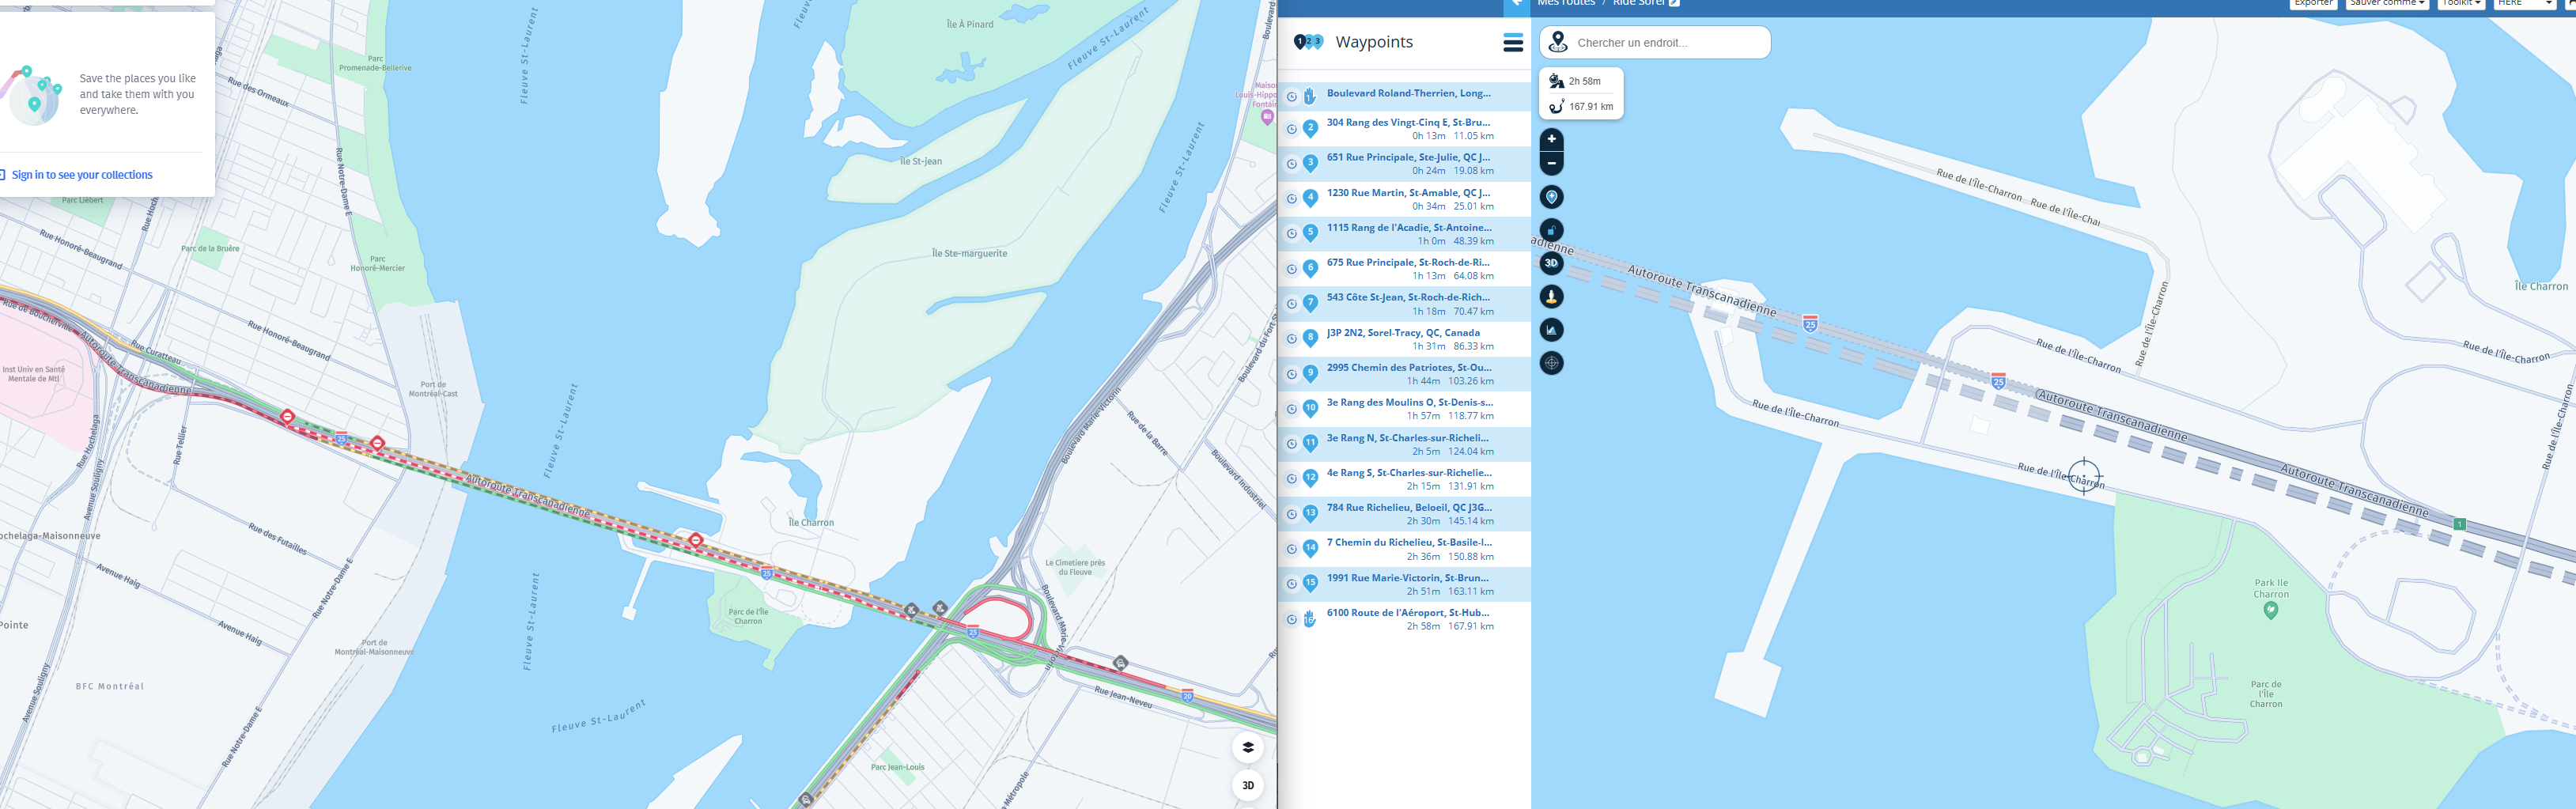The width and height of the screenshot is (2576, 809).
Task: Click roadwork icon near Rue Jean-Neveu
Action: 1121,662
